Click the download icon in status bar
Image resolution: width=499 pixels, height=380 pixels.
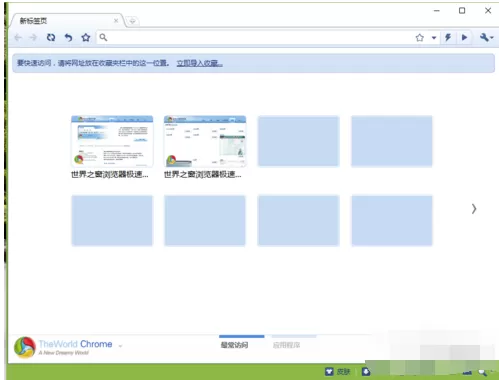[366, 371]
